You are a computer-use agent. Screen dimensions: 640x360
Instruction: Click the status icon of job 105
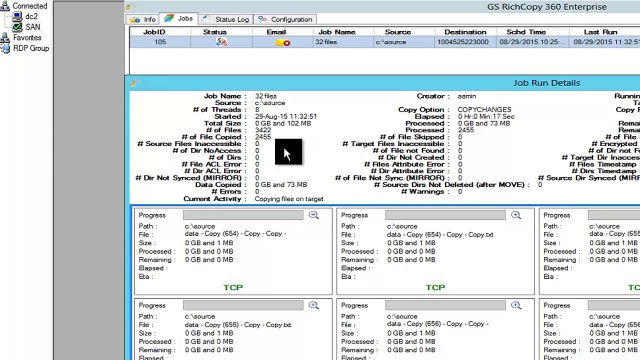pos(221,42)
